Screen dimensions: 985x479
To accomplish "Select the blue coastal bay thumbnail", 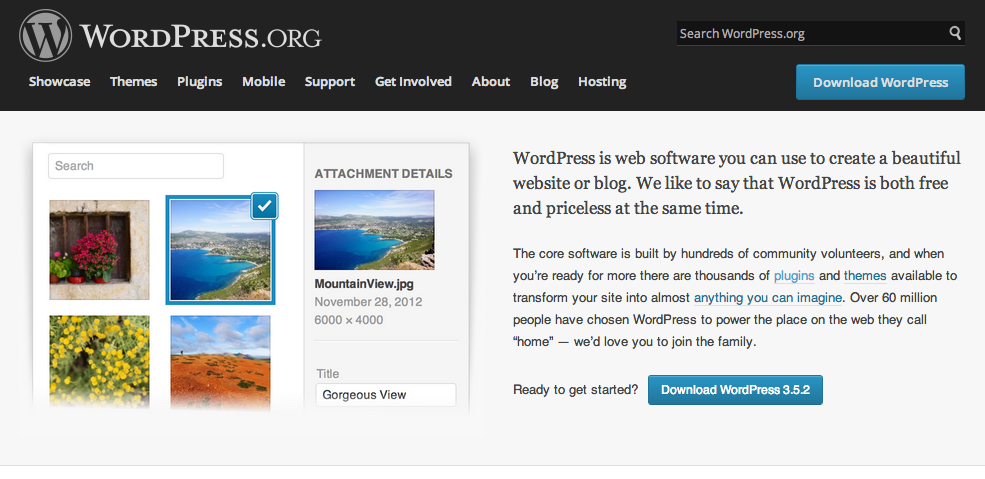I will tap(220, 250).
